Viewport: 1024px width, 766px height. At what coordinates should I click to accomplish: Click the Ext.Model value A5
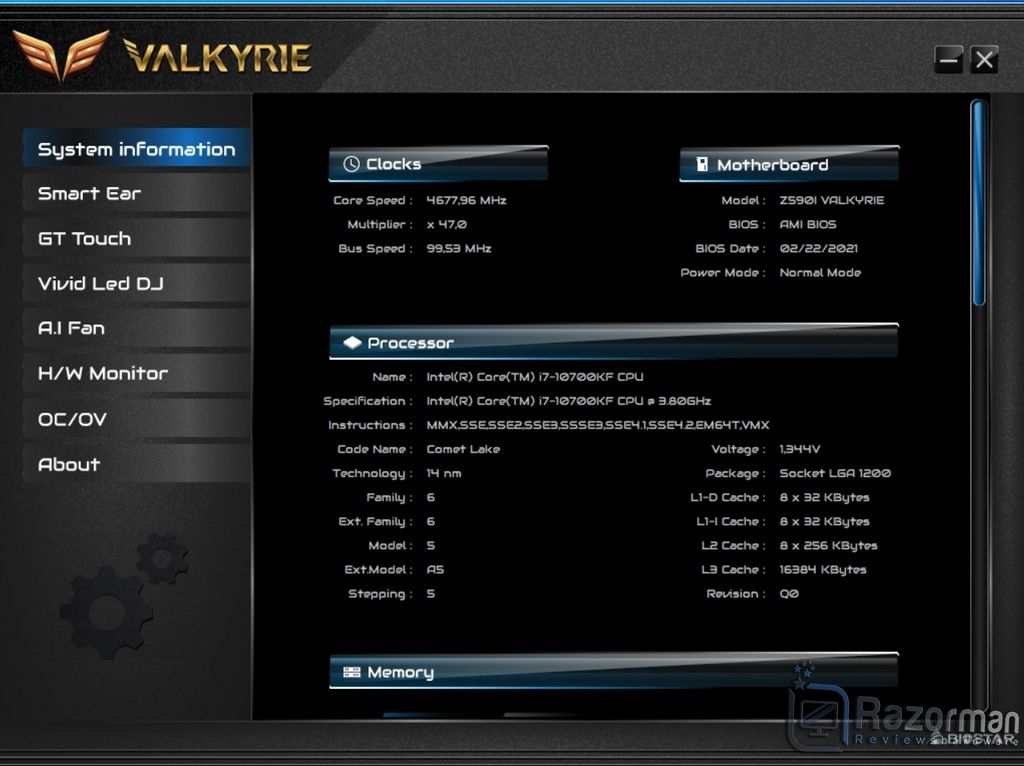435,570
